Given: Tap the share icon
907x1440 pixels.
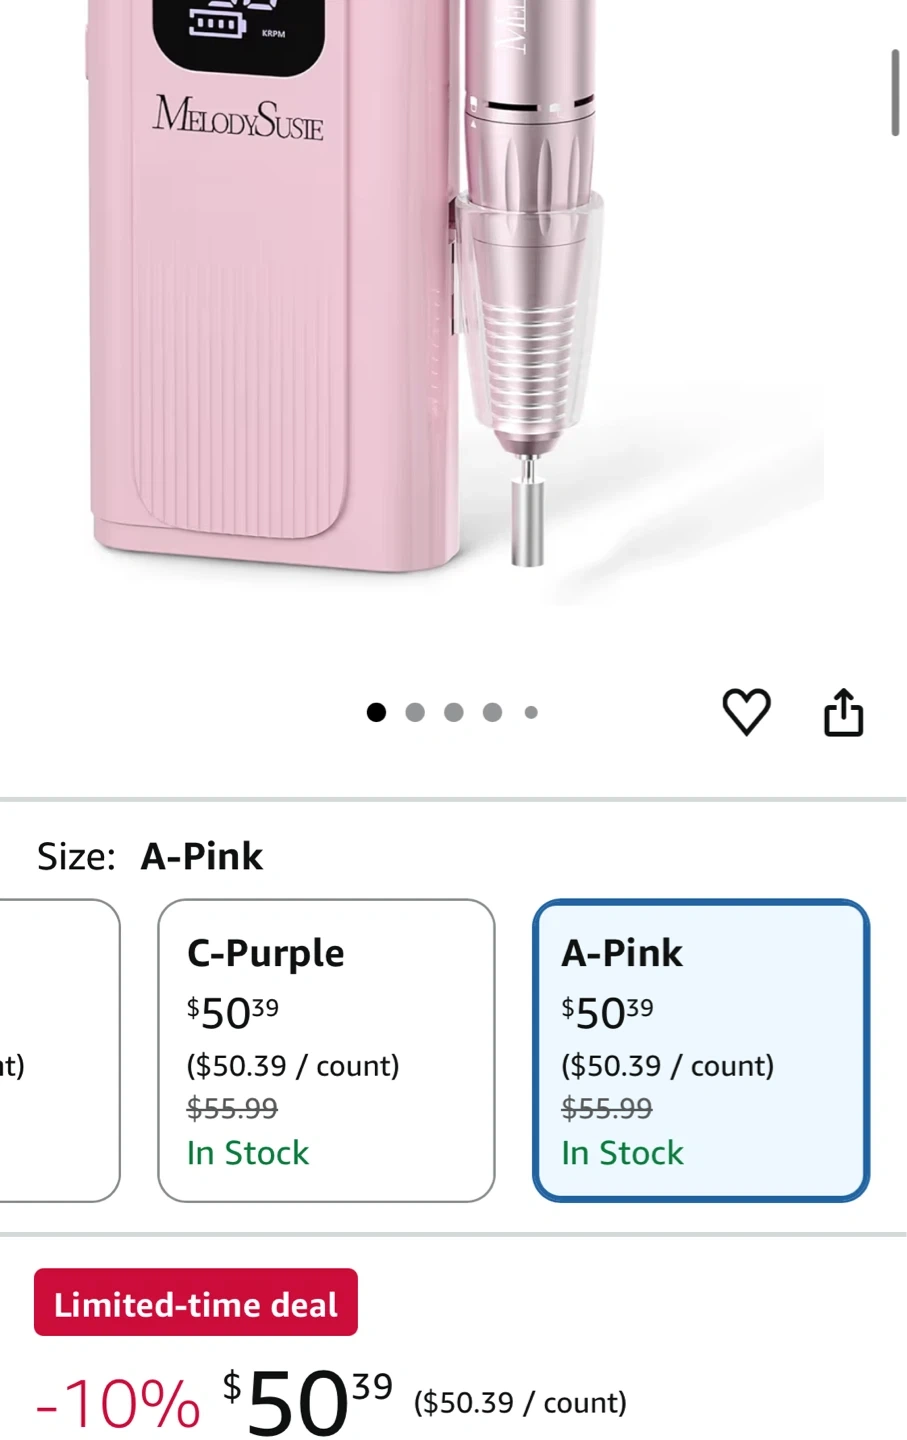Looking at the screenshot, I should (x=843, y=712).
